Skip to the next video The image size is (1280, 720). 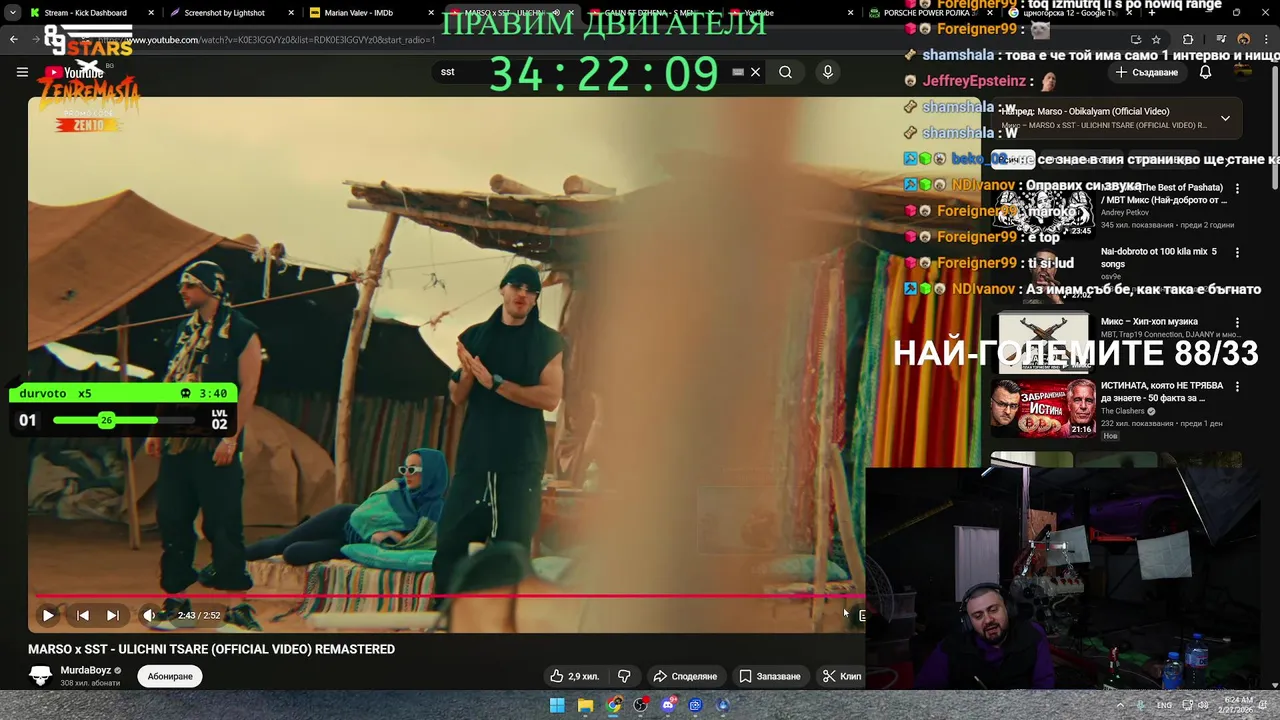coord(113,615)
